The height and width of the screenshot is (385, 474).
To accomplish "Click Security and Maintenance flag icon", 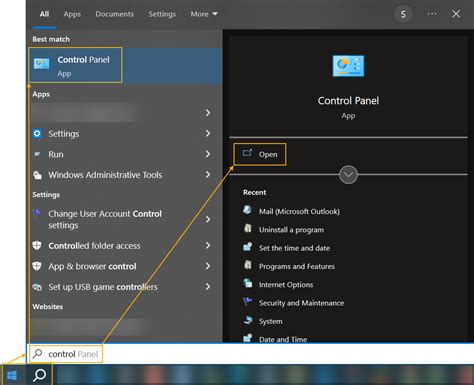I will click(248, 301).
